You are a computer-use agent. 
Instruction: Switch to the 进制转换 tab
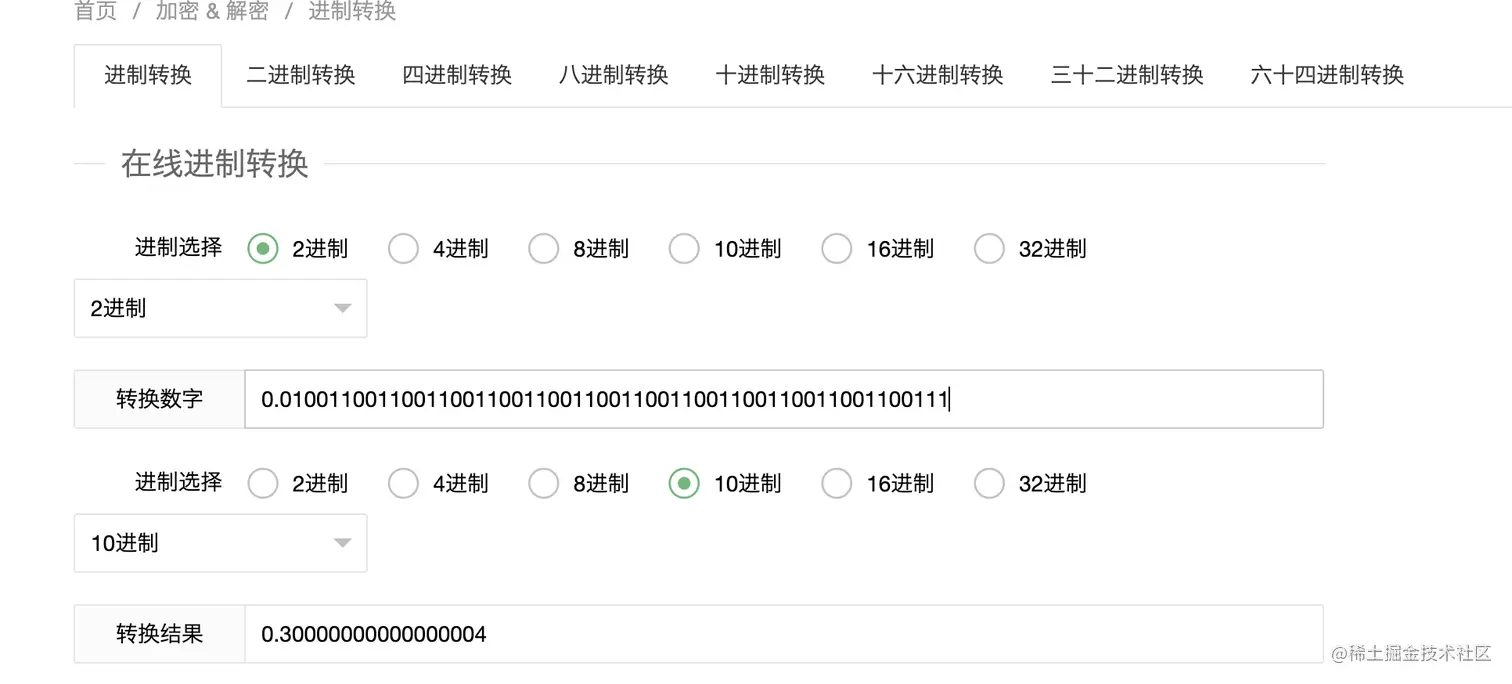pyautogui.click(x=148, y=75)
